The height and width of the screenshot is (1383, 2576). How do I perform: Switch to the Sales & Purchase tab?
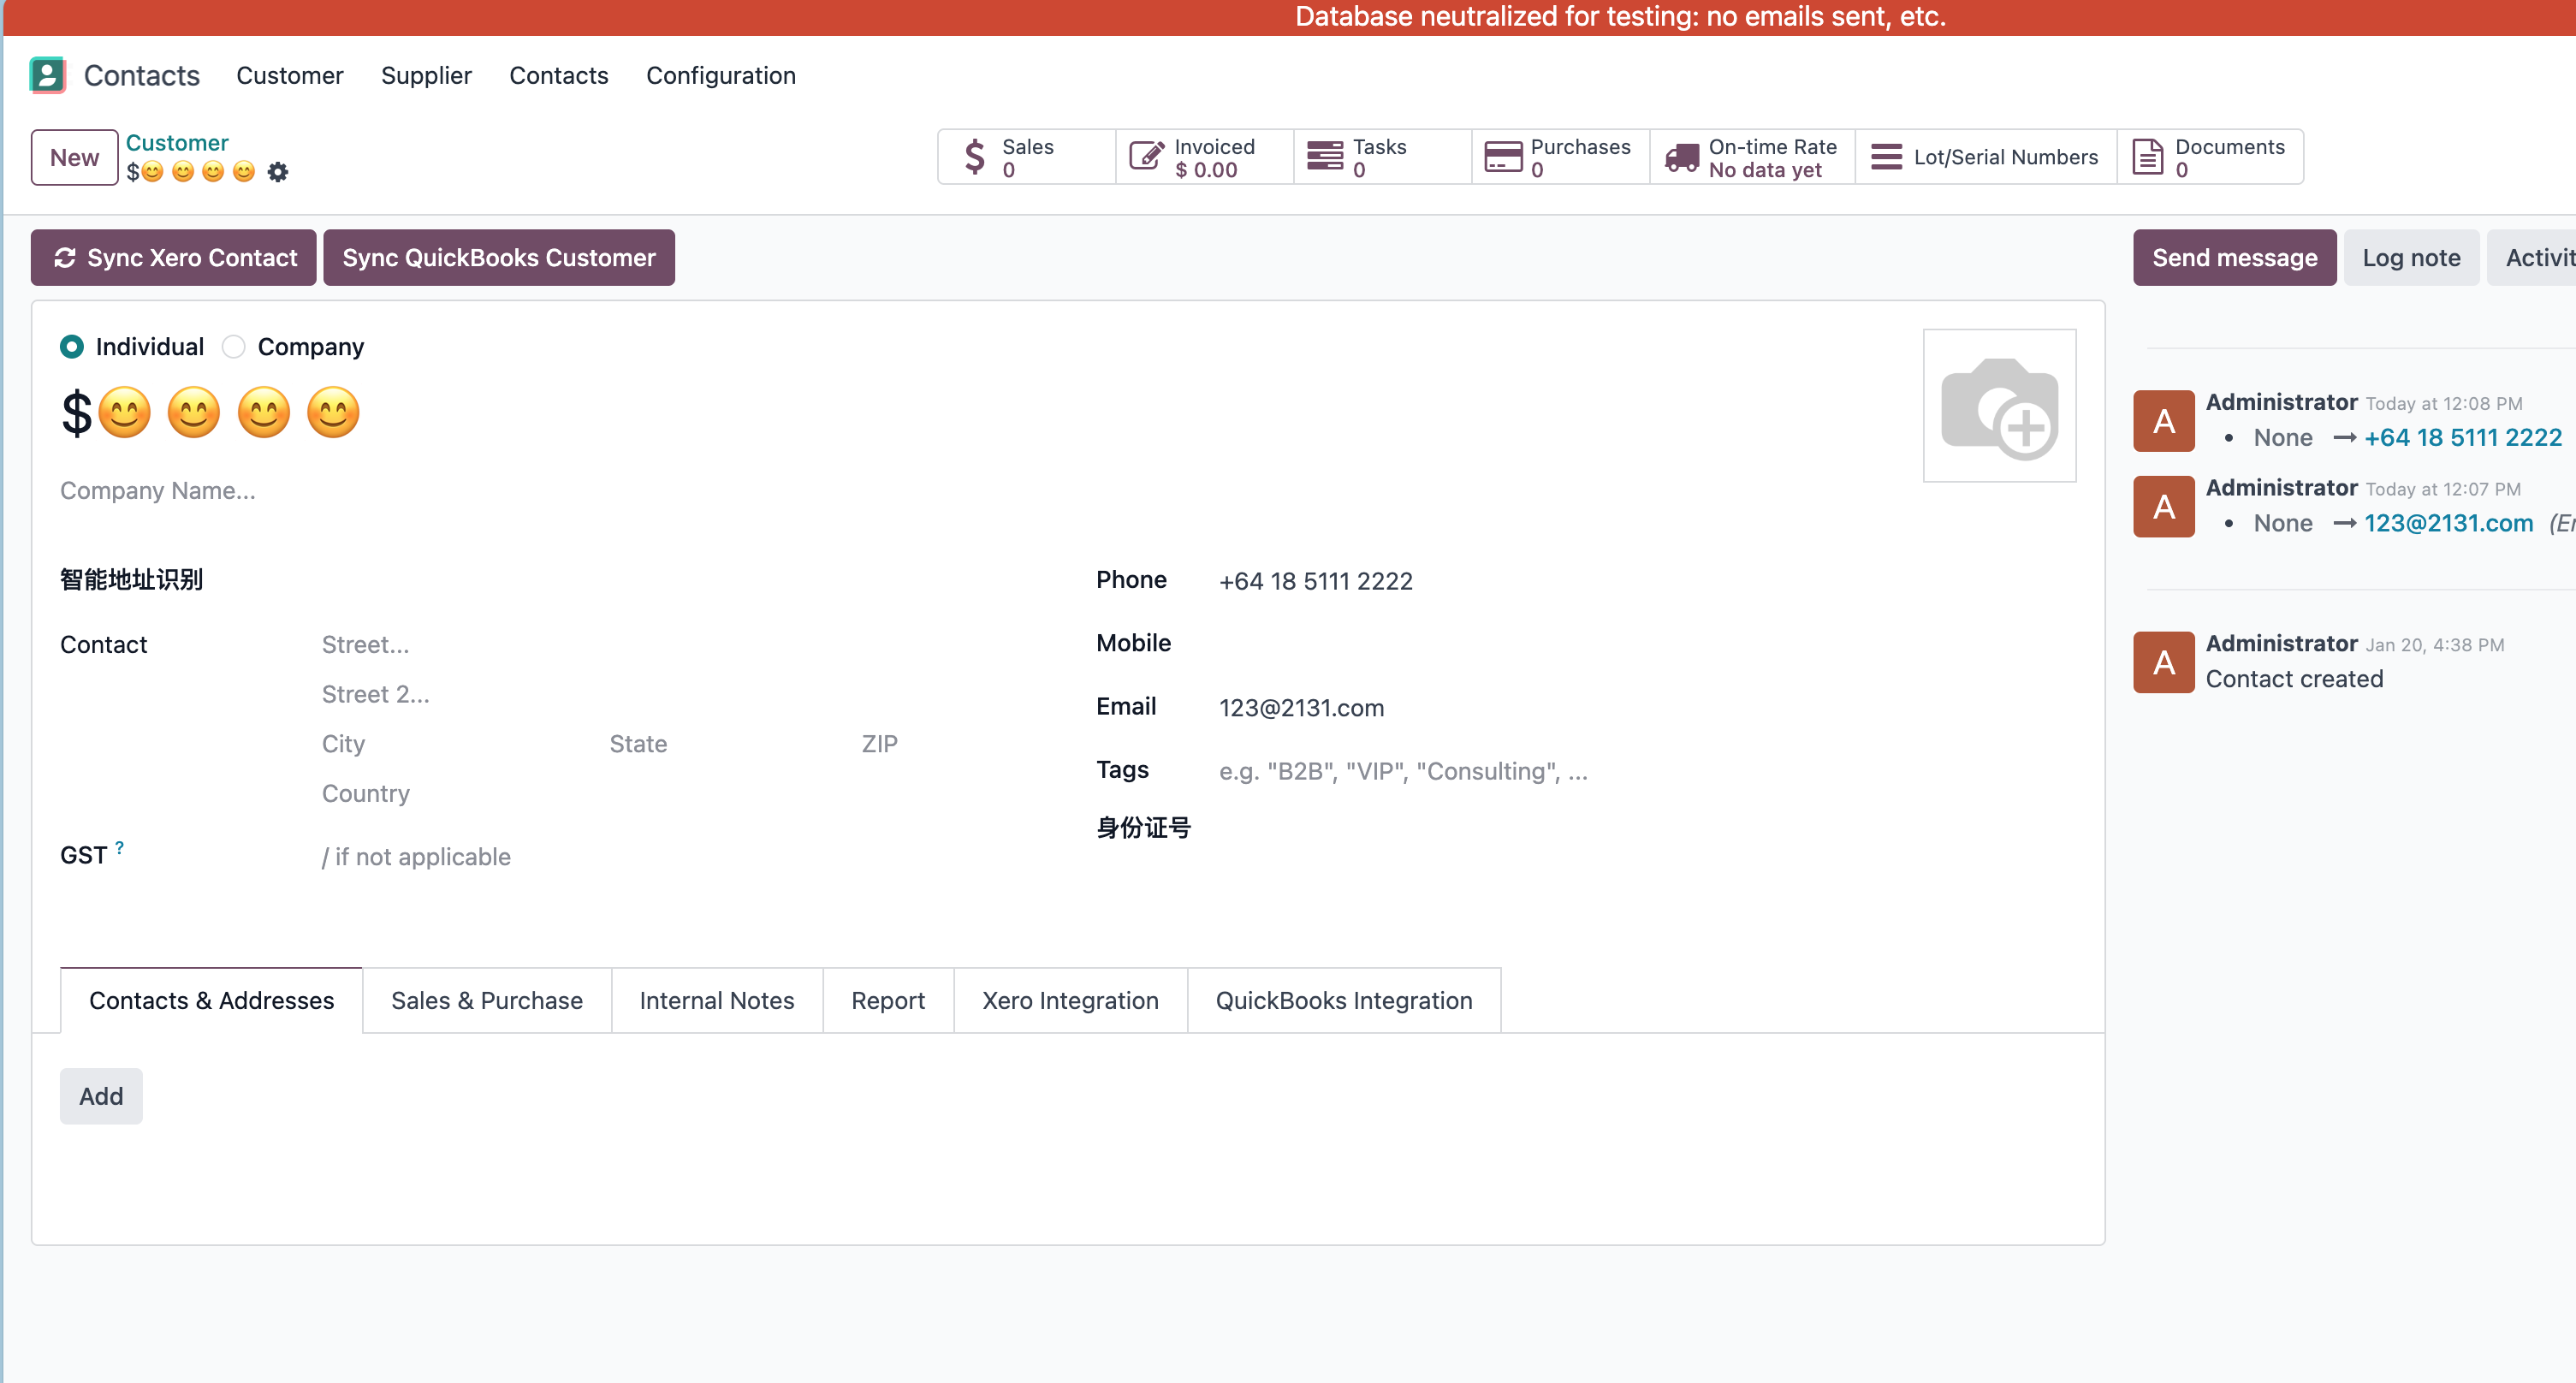(x=487, y=1000)
